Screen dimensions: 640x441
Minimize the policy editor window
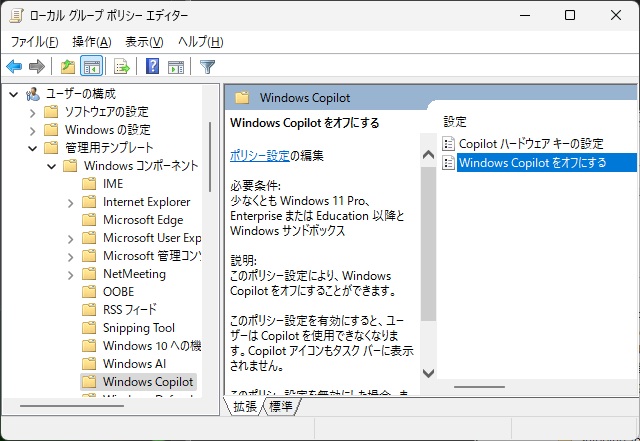coord(525,16)
